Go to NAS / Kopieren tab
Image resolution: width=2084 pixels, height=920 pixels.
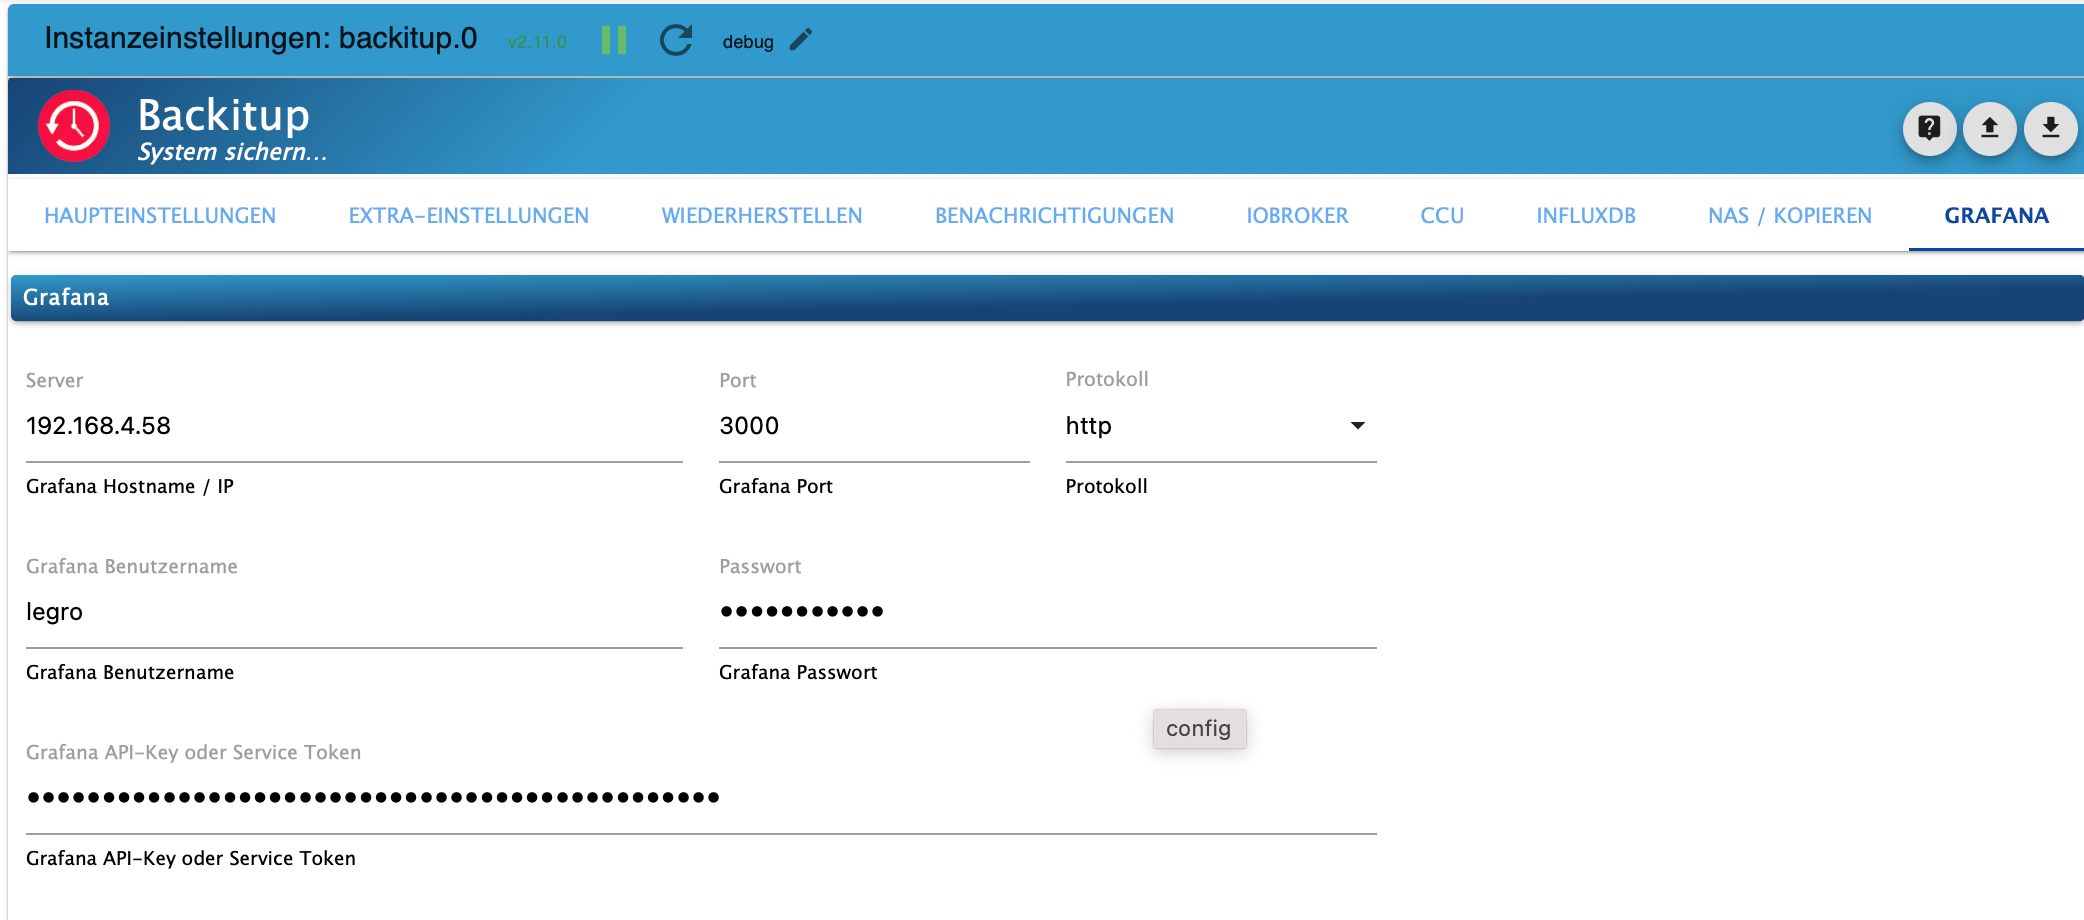[x=1790, y=216]
